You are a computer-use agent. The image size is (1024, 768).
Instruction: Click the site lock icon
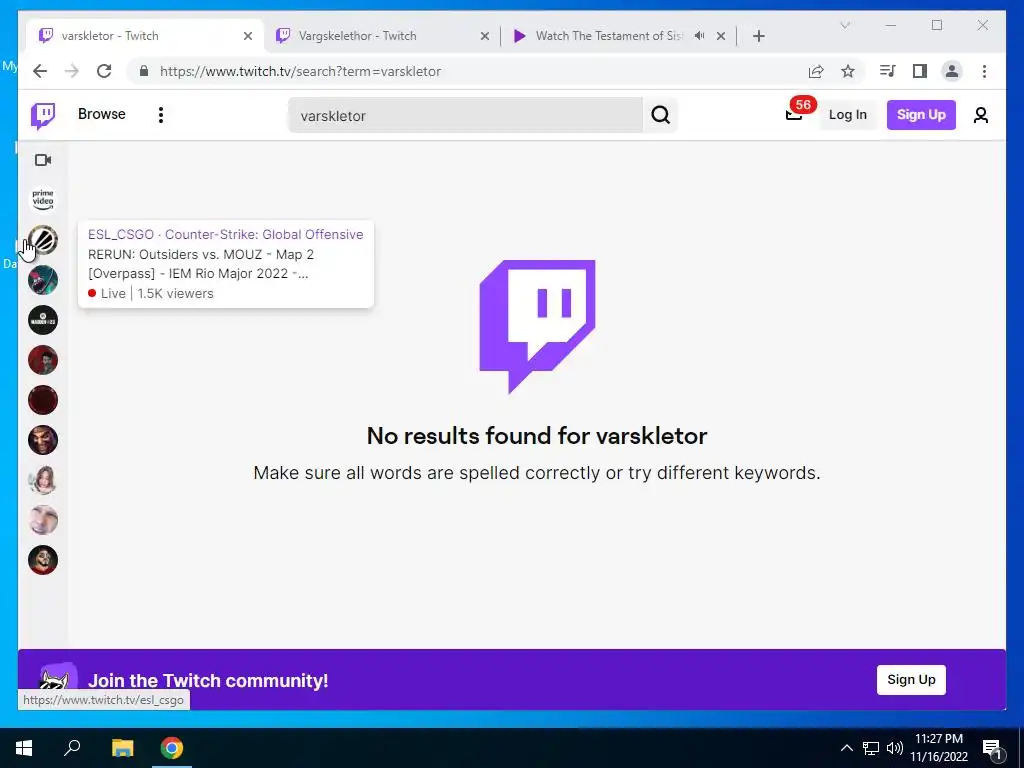coord(144,71)
